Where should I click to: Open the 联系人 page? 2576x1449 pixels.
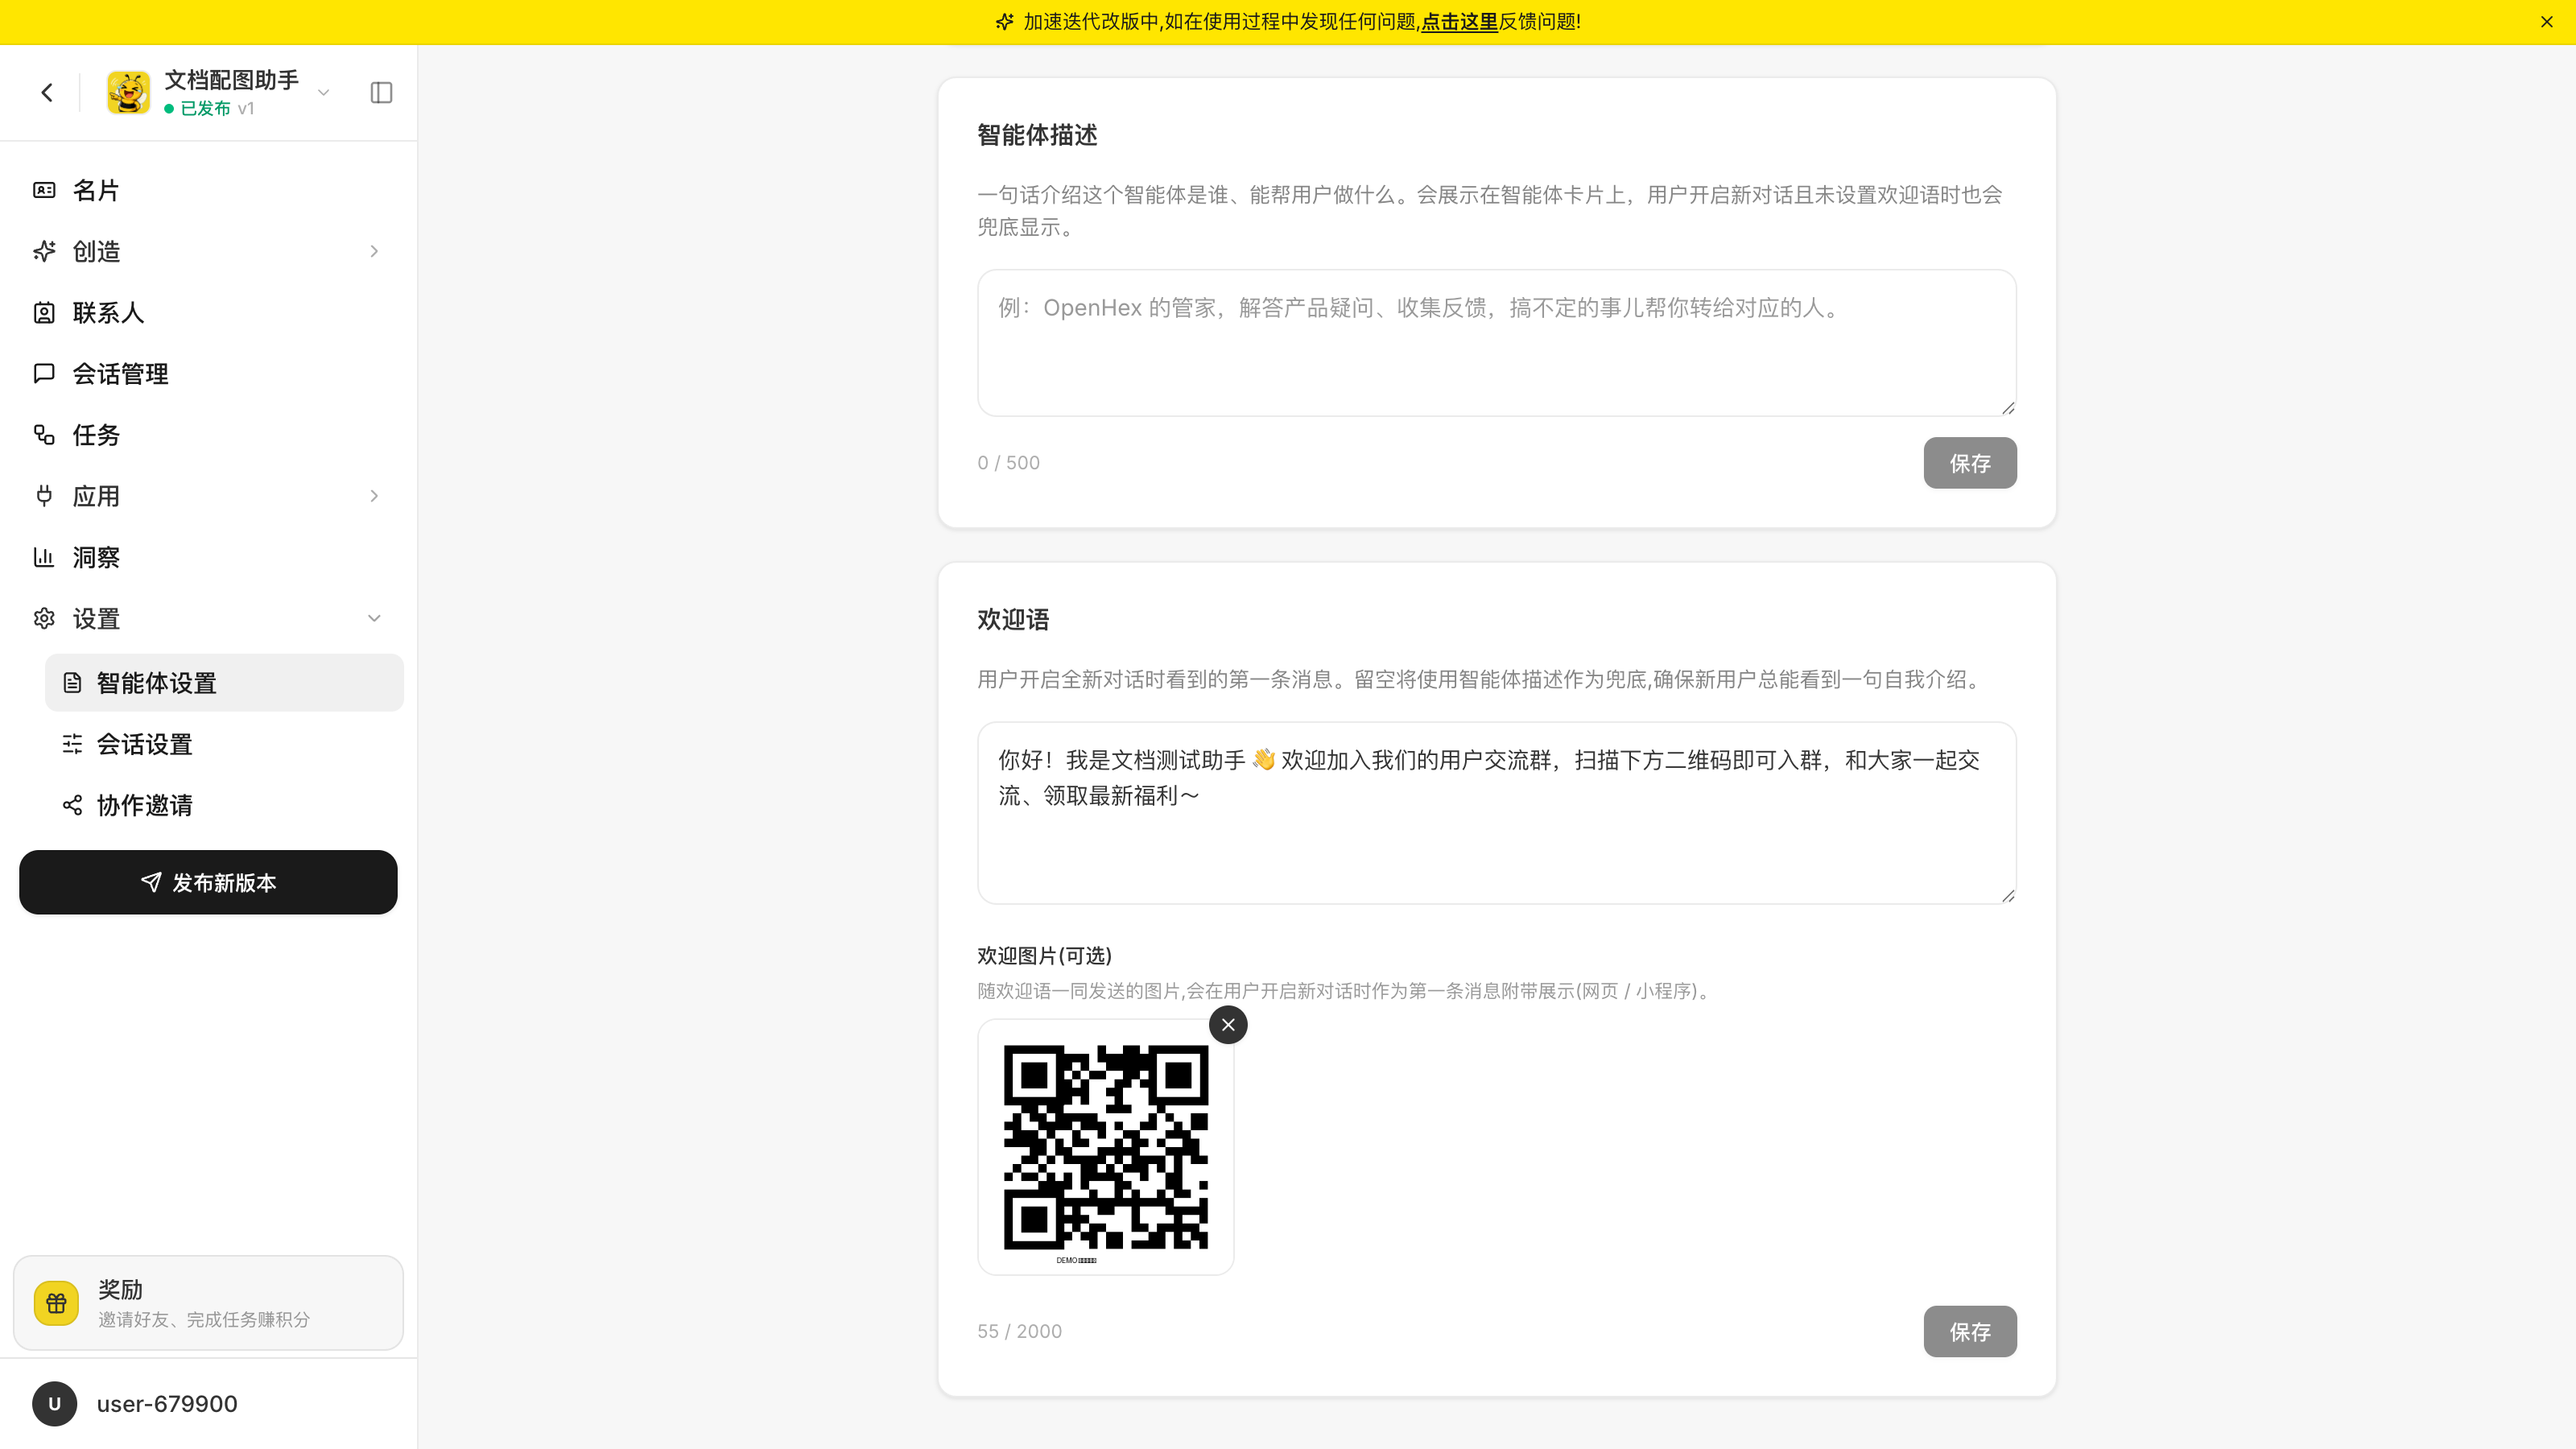click(x=208, y=313)
